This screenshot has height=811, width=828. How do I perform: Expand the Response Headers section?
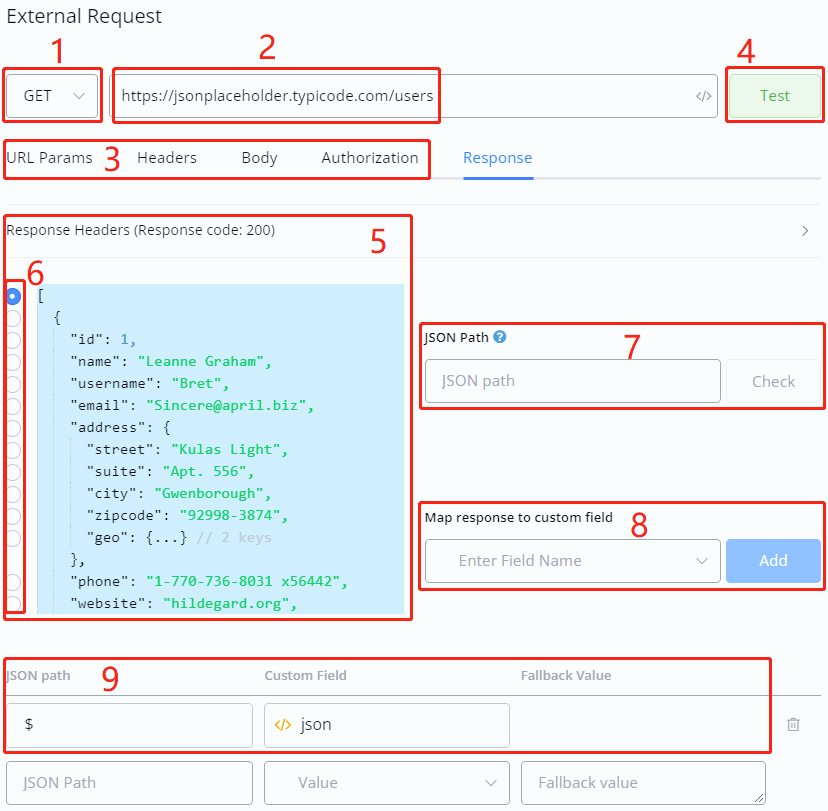[x=805, y=231]
